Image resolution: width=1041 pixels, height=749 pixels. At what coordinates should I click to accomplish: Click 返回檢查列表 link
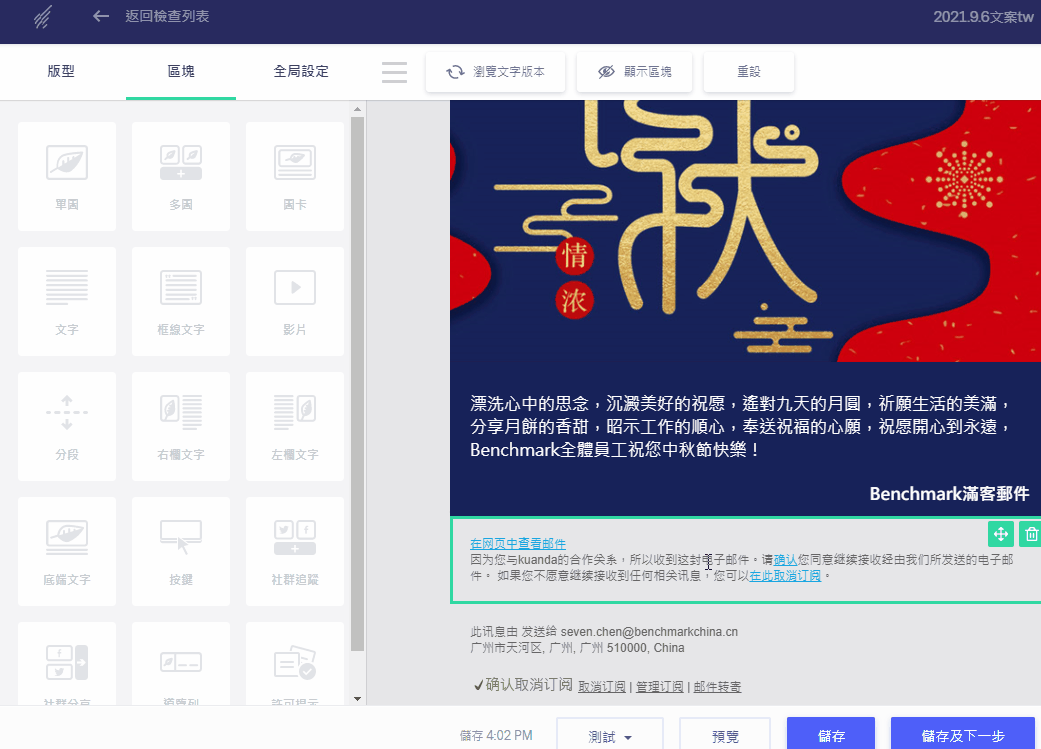167,16
